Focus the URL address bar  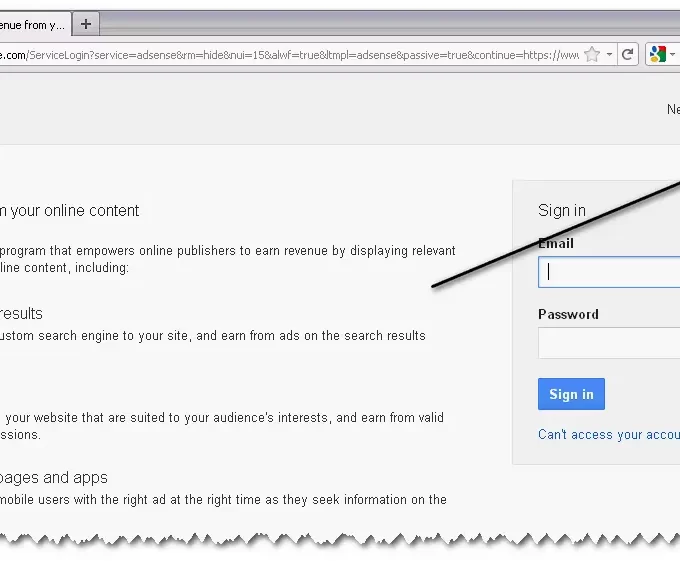click(x=289, y=55)
